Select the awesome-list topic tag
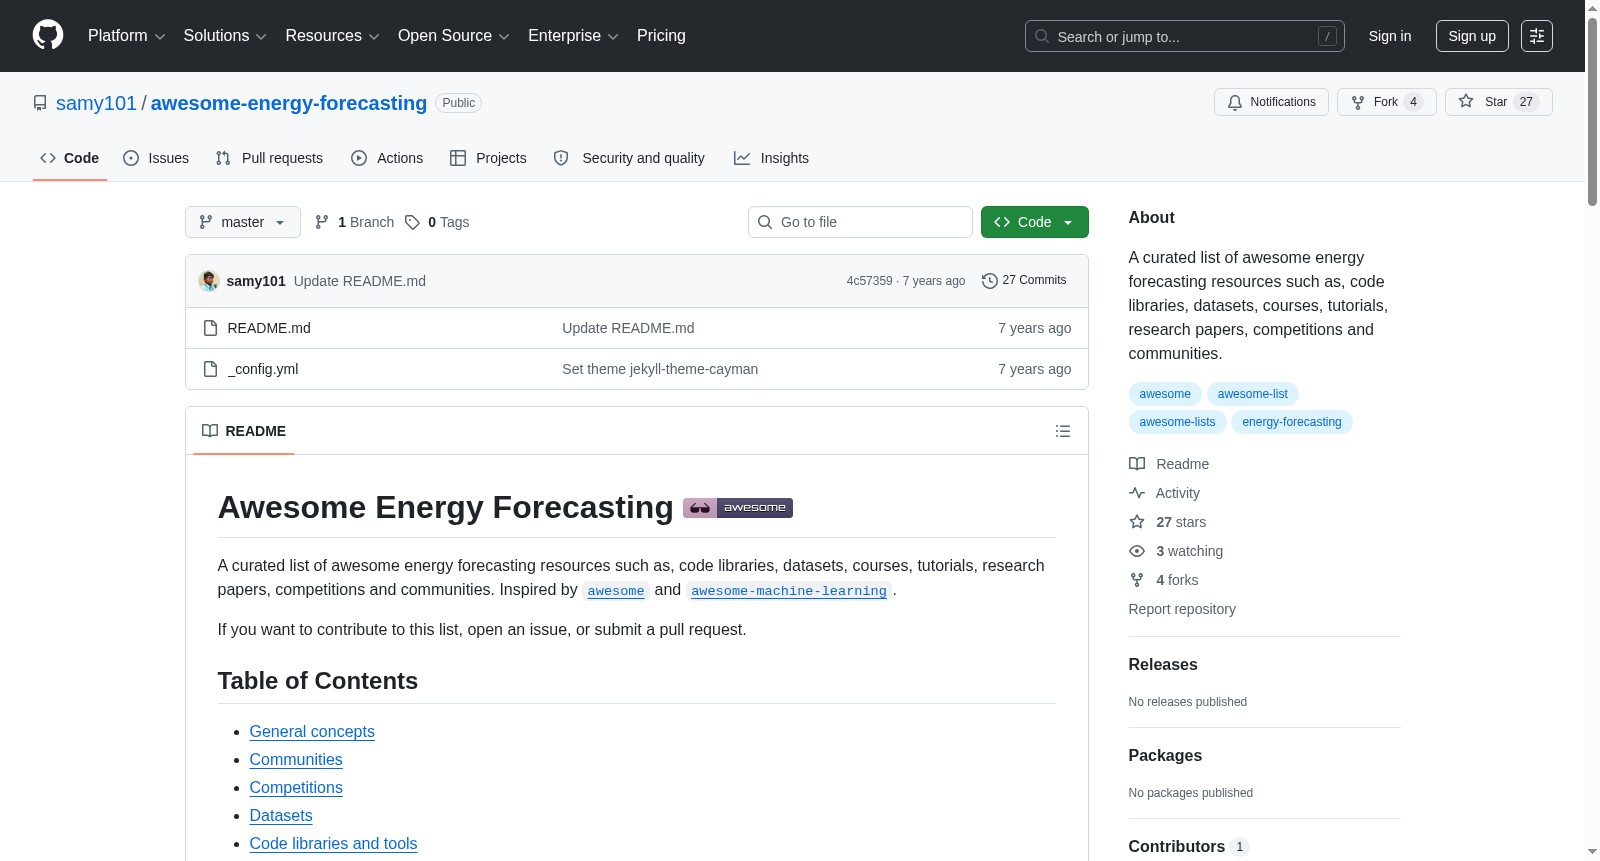The width and height of the screenshot is (1600, 861). 1253,394
